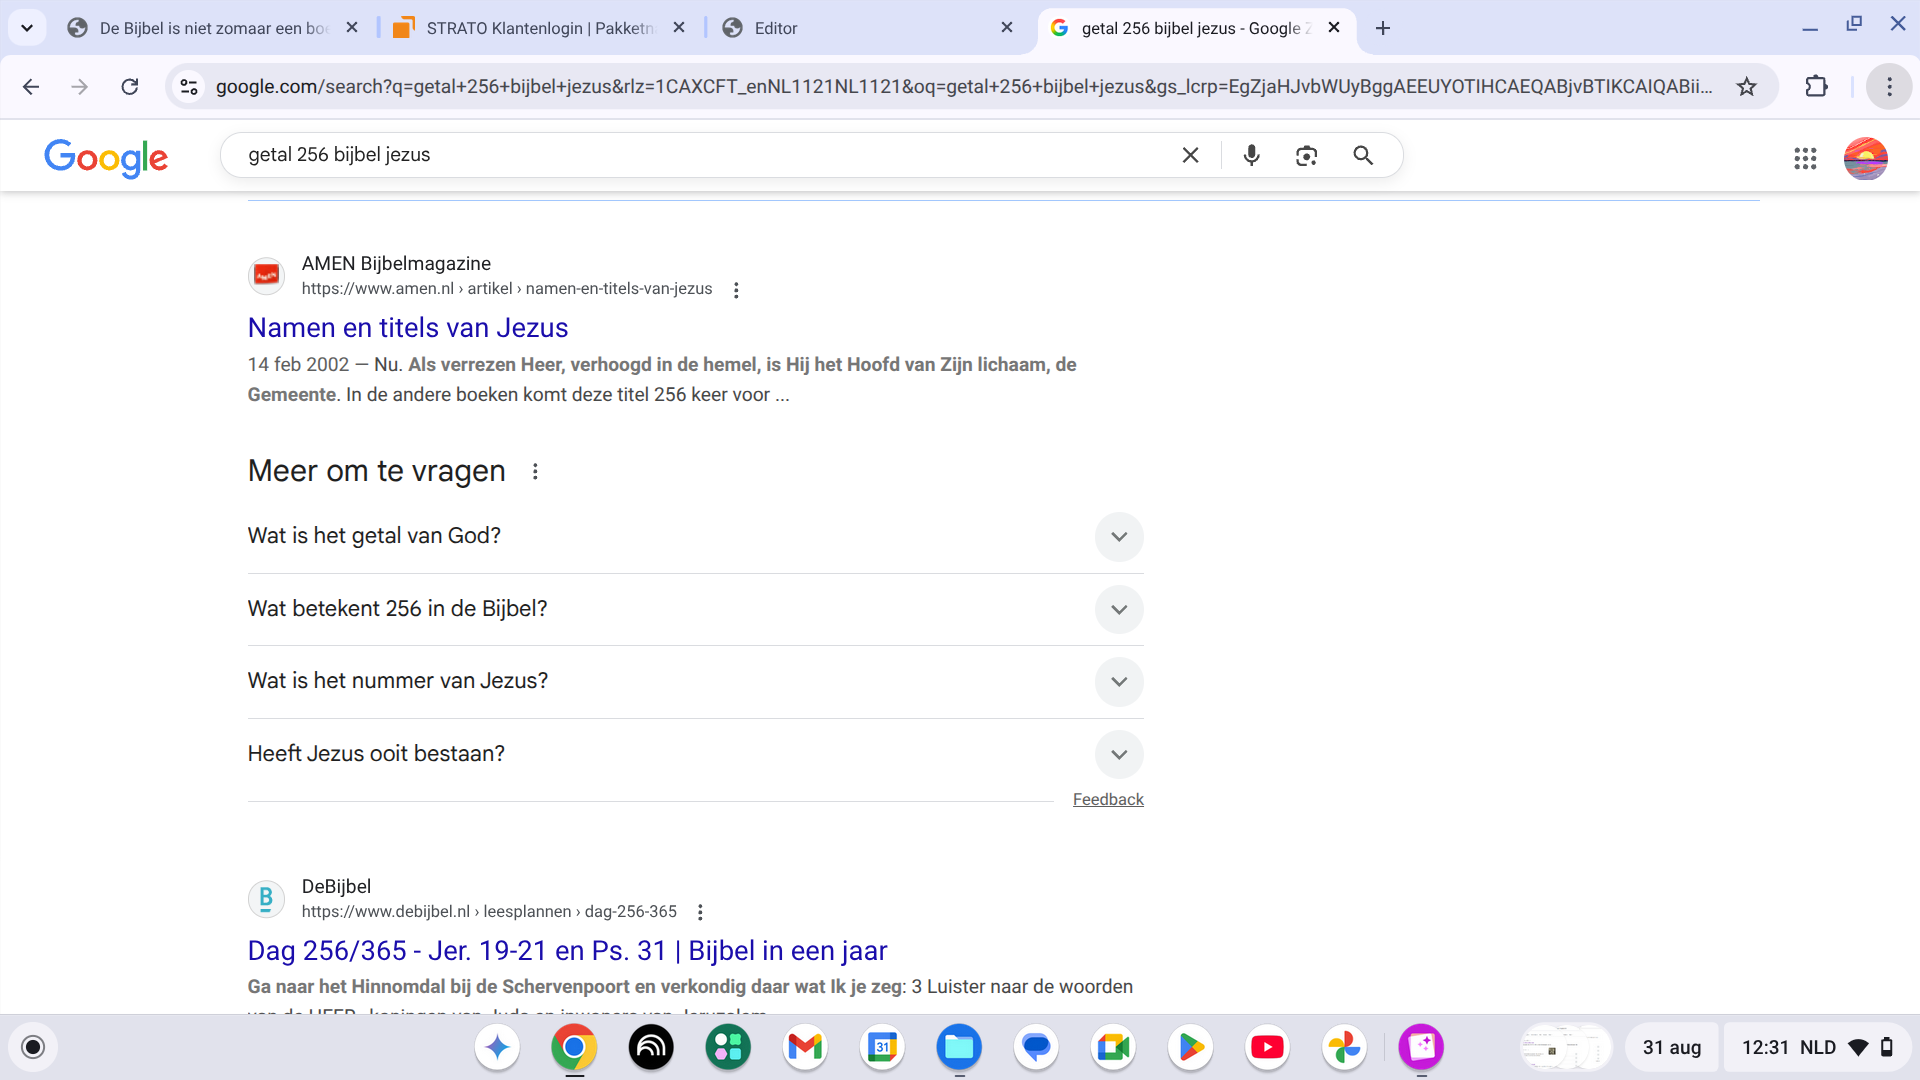Image resolution: width=1920 pixels, height=1080 pixels.
Task: Open 'Dag 256/365 - Jer. 19-21' result
Action: [567, 951]
